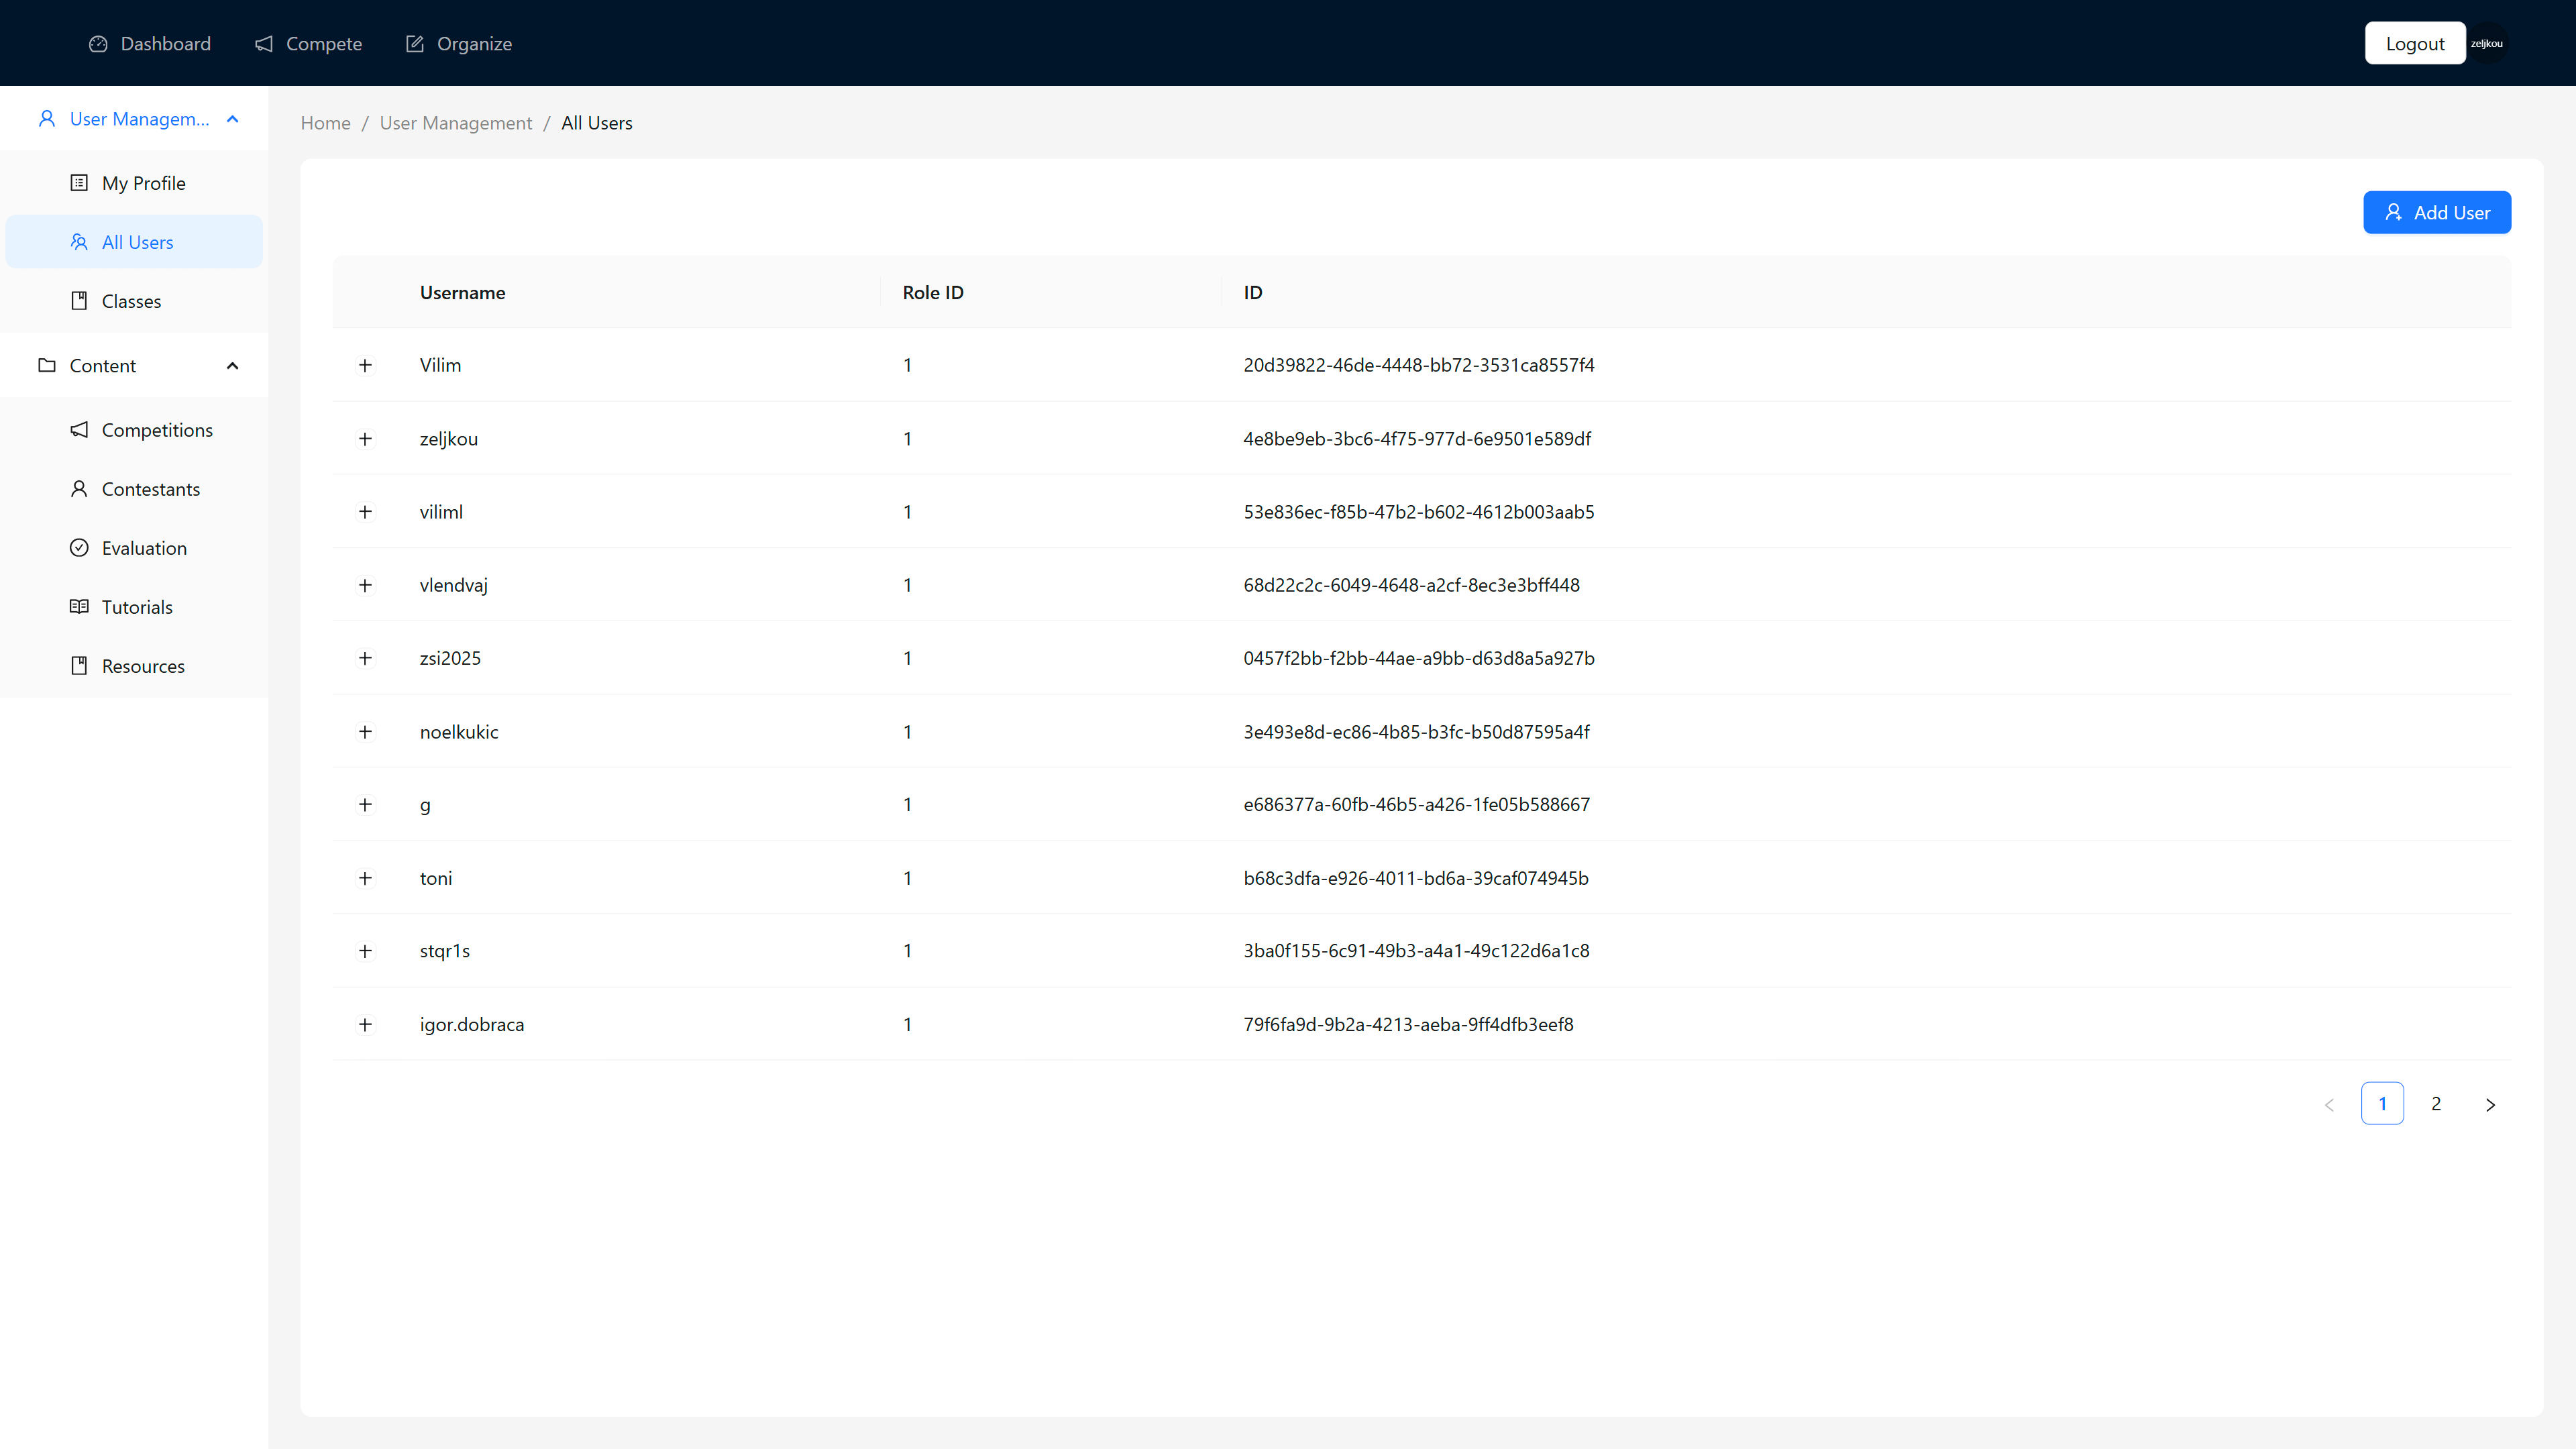Go to page 2 of users
This screenshot has width=2576, height=1449.
point(2436,1103)
